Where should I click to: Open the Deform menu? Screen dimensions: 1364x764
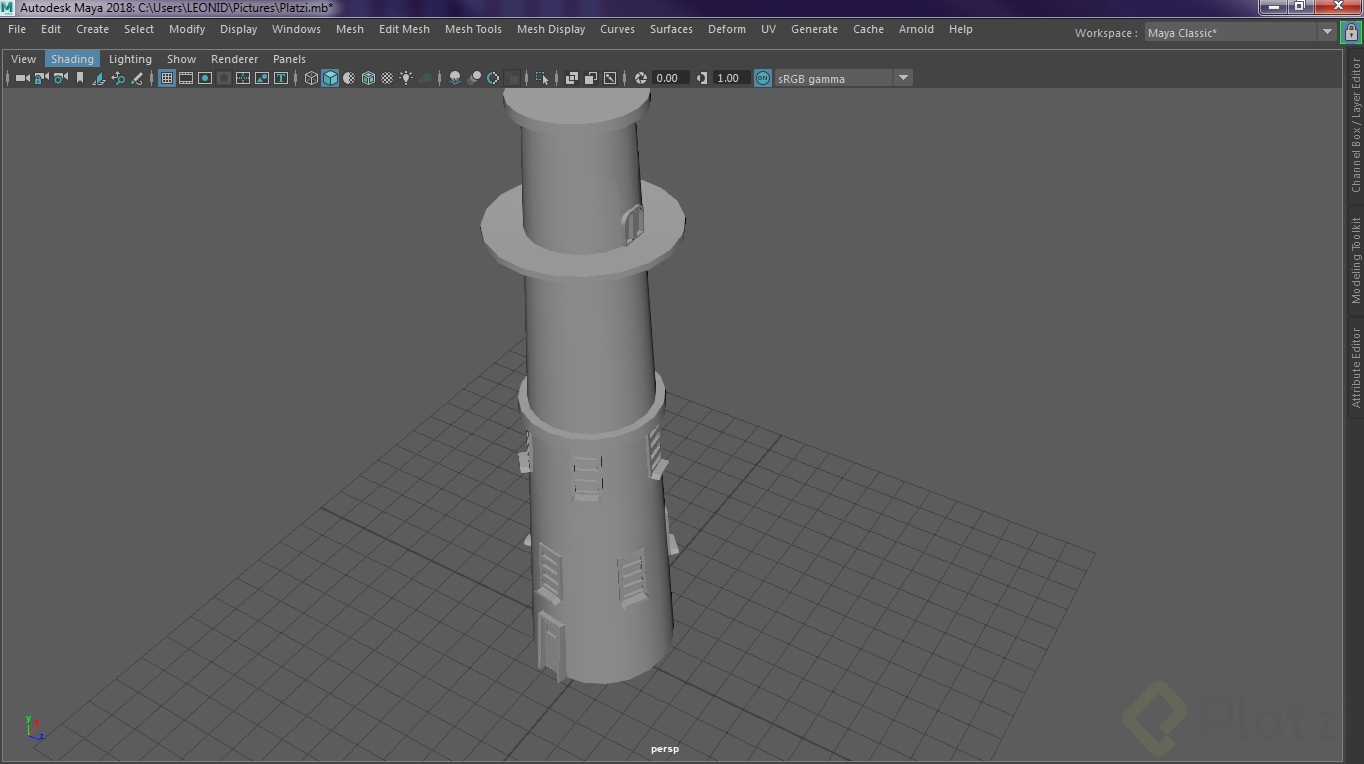pyautogui.click(x=726, y=29)
